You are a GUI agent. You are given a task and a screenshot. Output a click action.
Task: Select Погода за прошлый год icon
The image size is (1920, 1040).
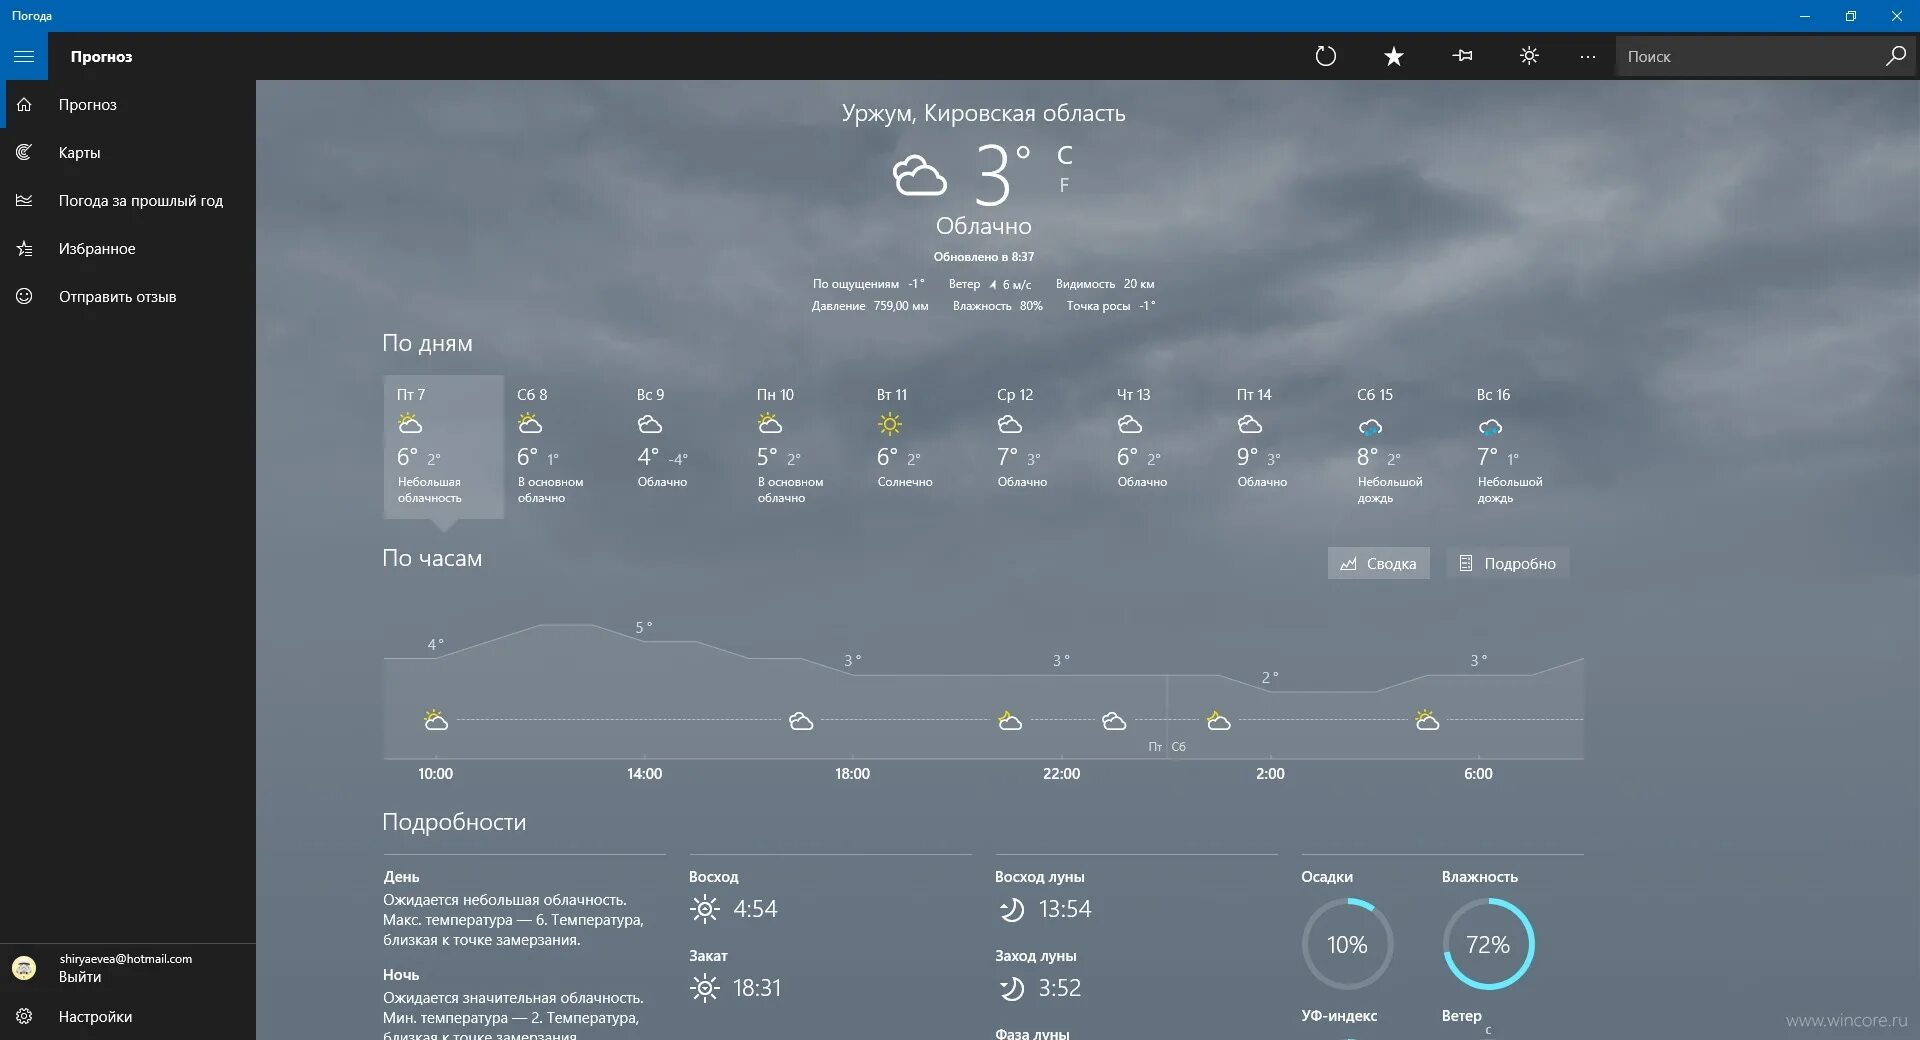(23, 200)
